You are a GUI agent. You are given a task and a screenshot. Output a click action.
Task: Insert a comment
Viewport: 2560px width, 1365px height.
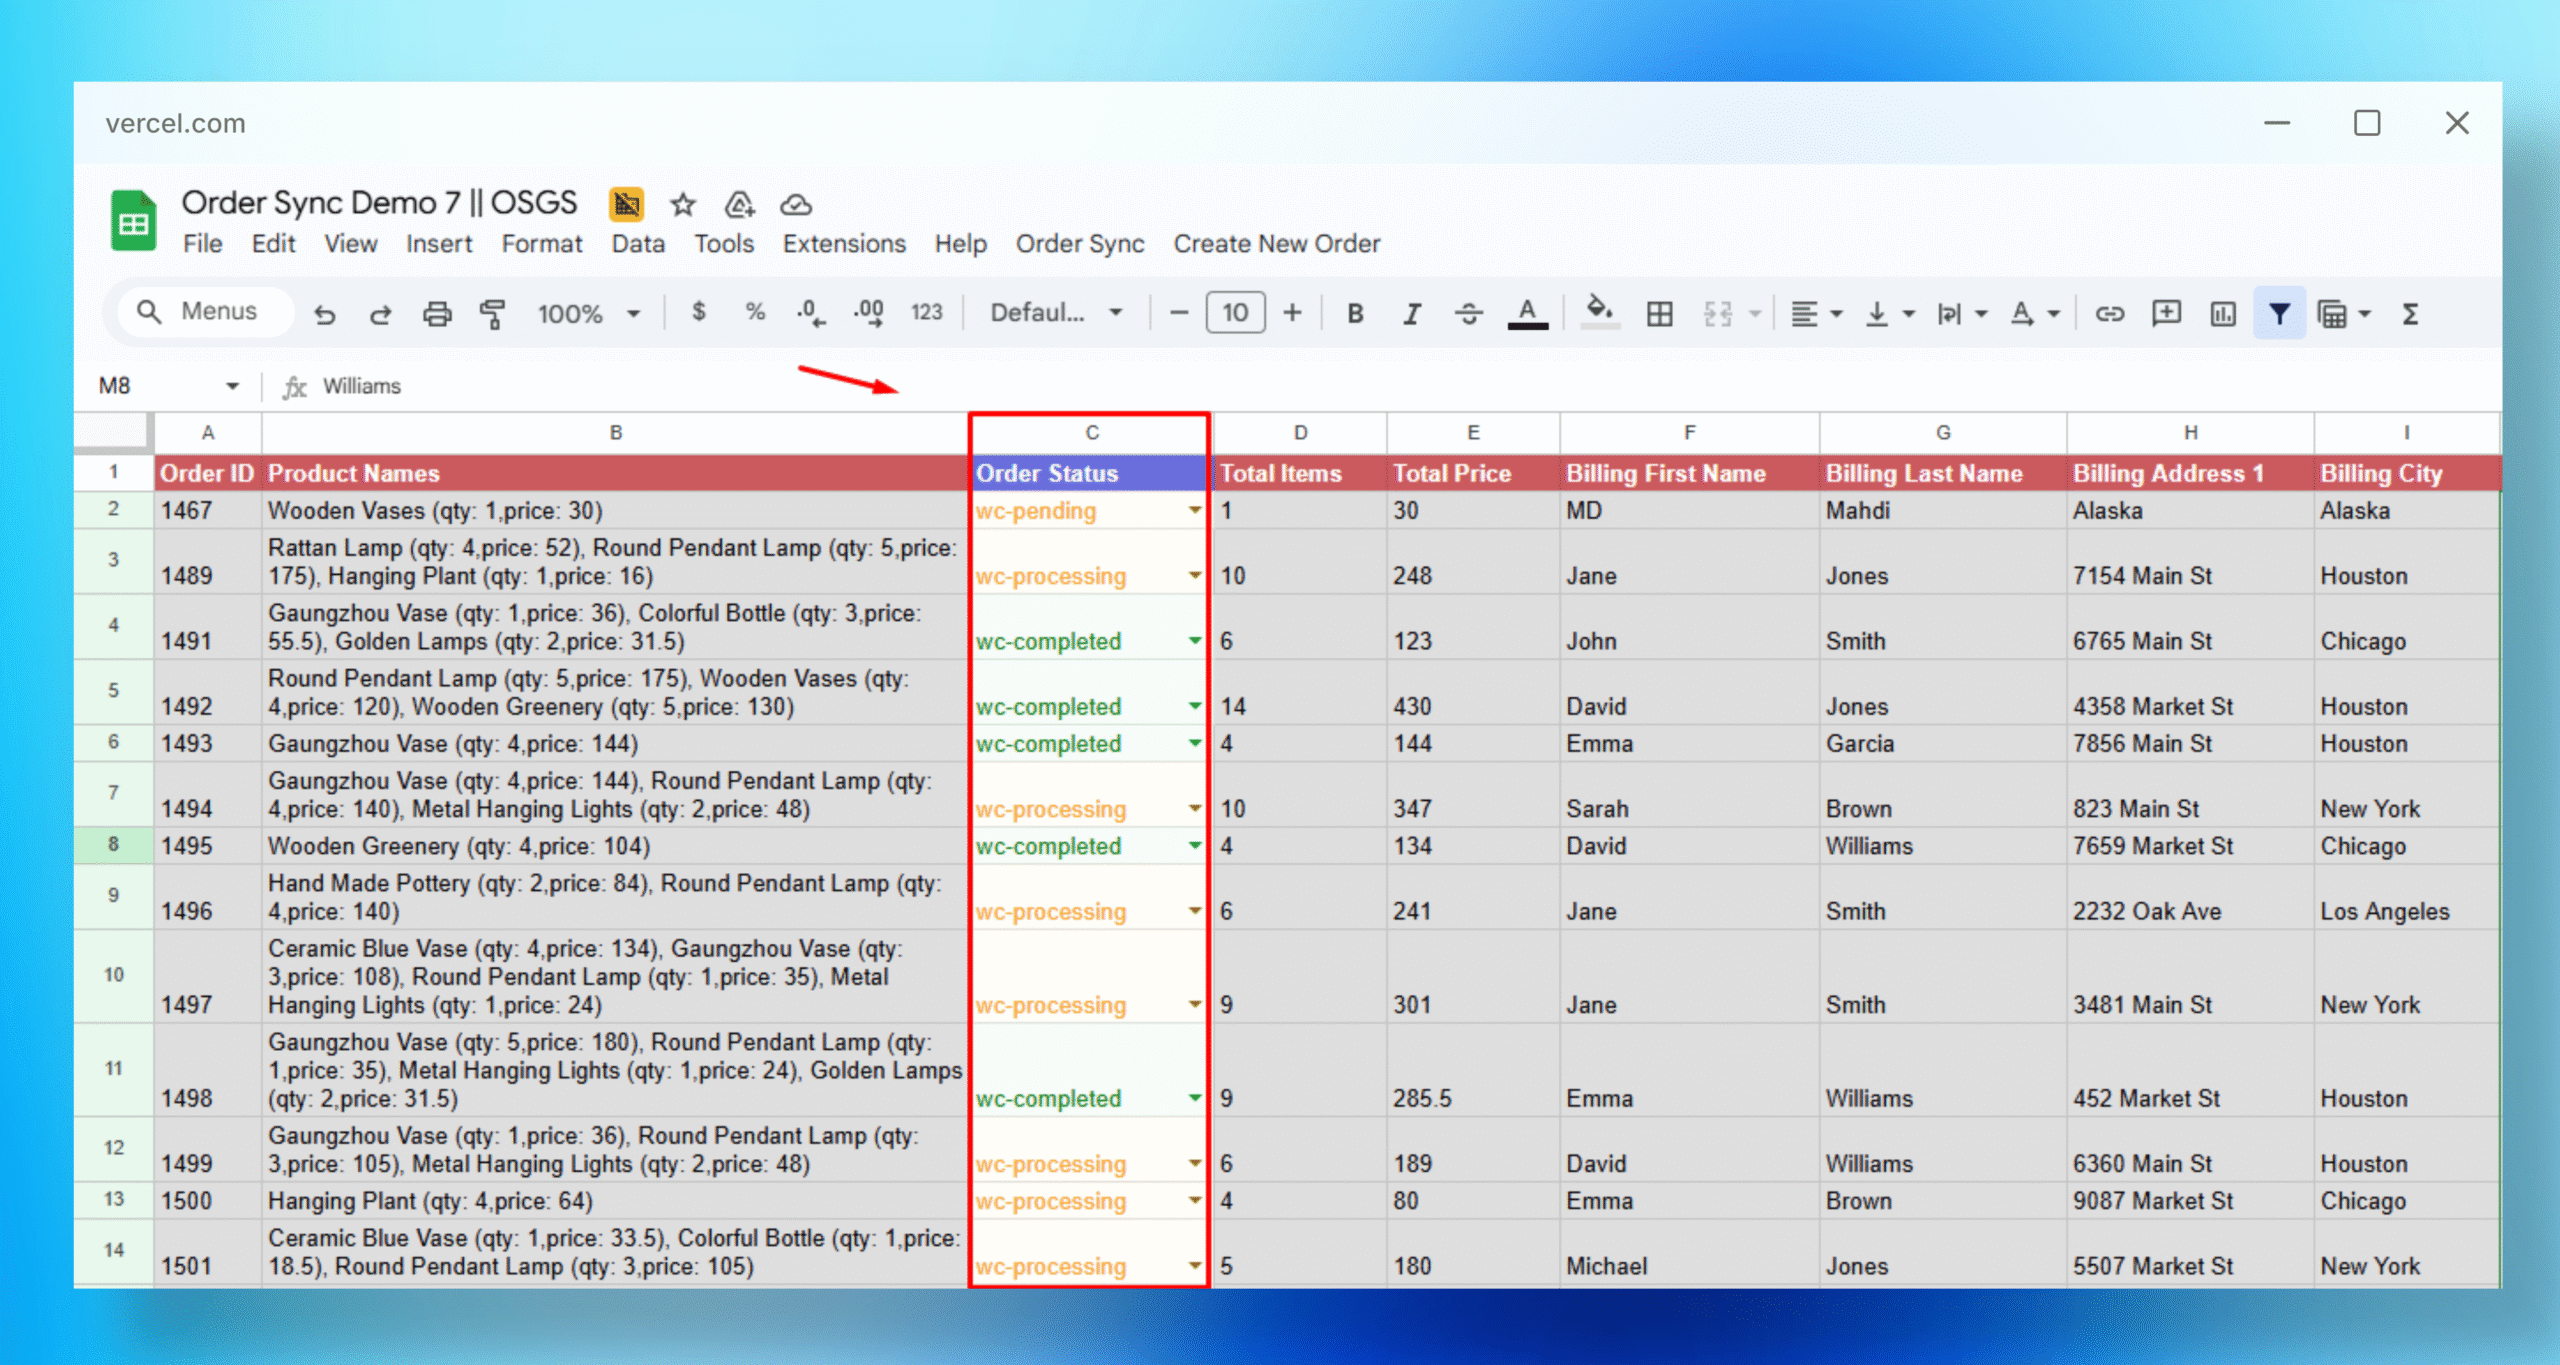(x=2166, y=314)
